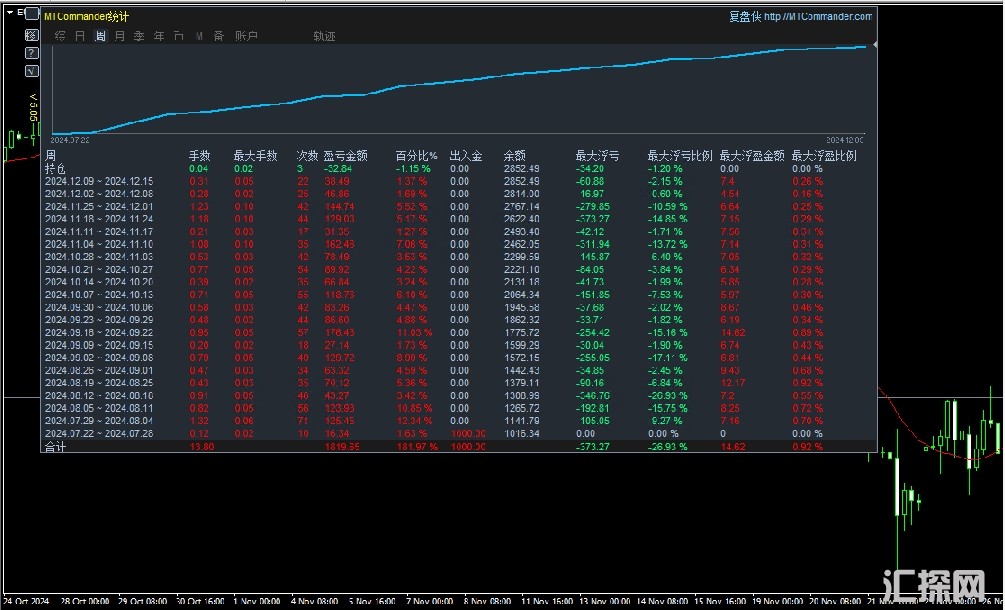This screenshot has width=1005, height=610.
Task: Click the 轨迹 trajectory button
Action: click(x=324, y=36)
